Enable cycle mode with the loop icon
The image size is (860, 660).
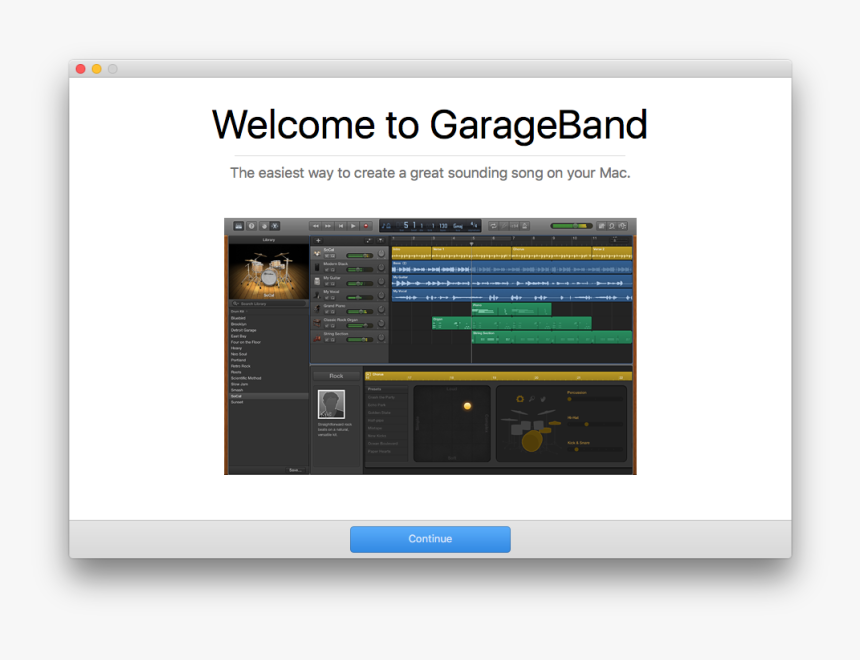point(496,224)
